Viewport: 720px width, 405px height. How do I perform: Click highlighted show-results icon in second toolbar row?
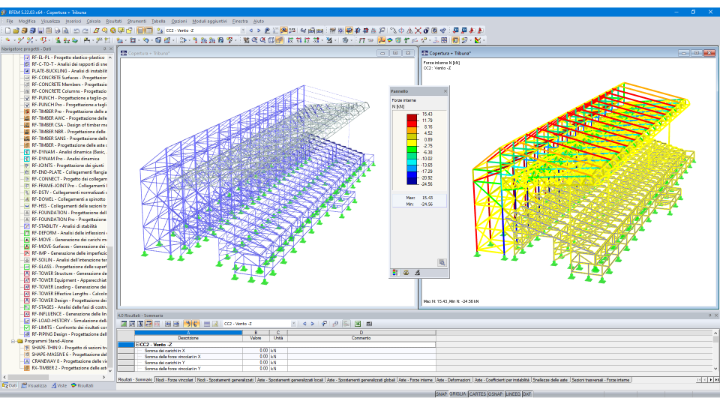pos(382,40)
